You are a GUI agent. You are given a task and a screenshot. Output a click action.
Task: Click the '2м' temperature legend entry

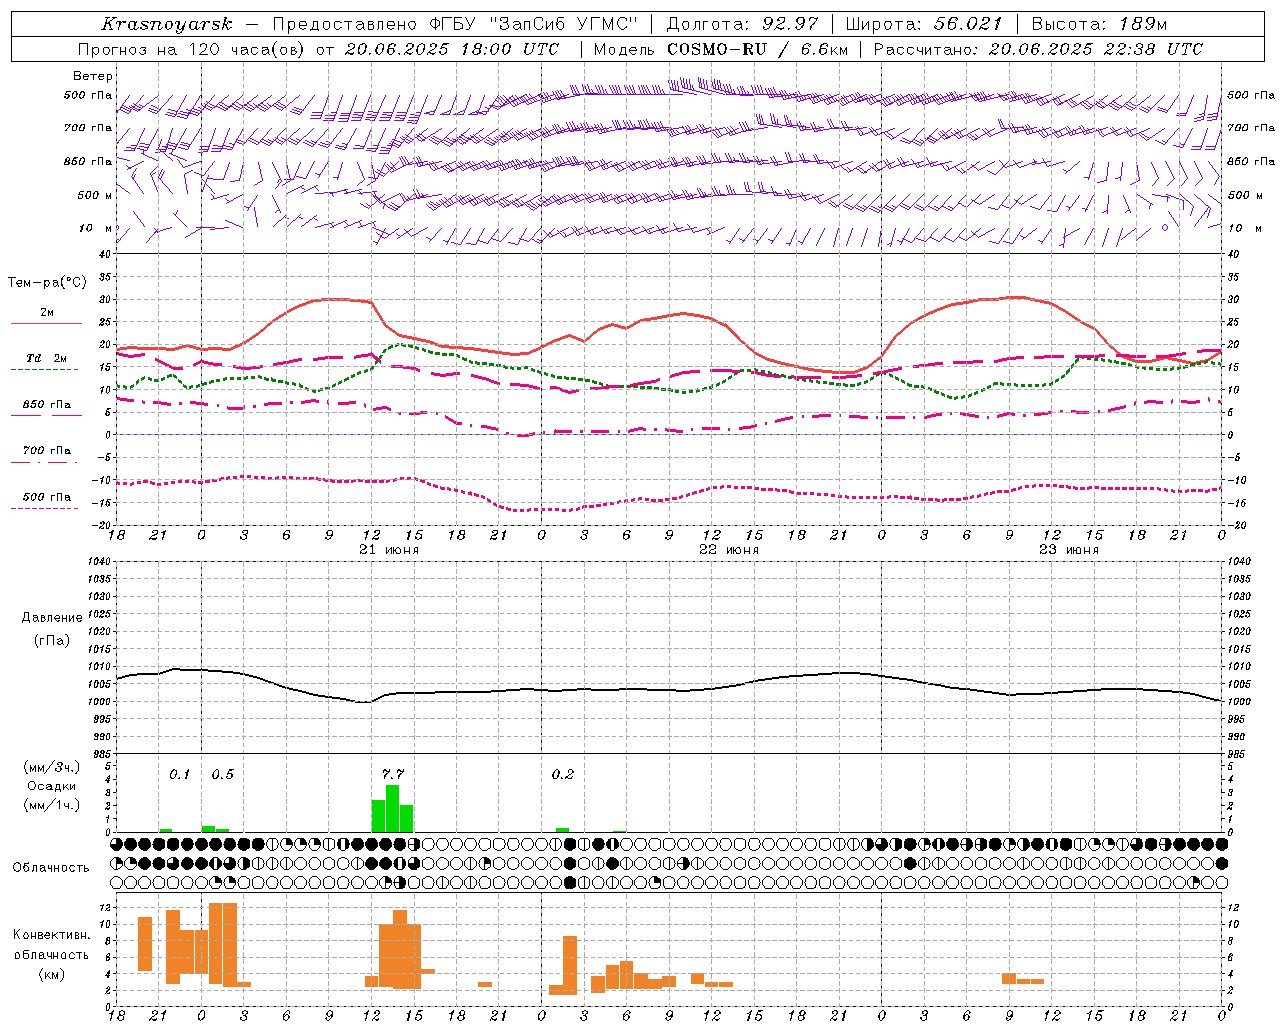(x=47, y=313)
